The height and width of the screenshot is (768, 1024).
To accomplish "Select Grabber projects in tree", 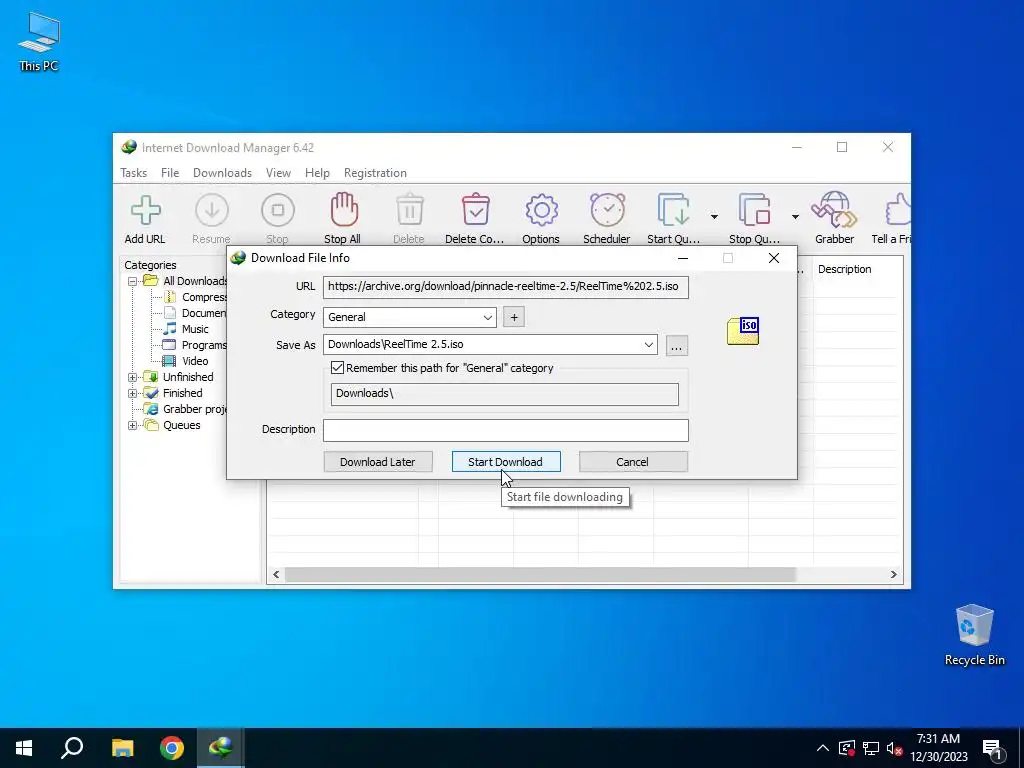I will click(x=195, y=409).
